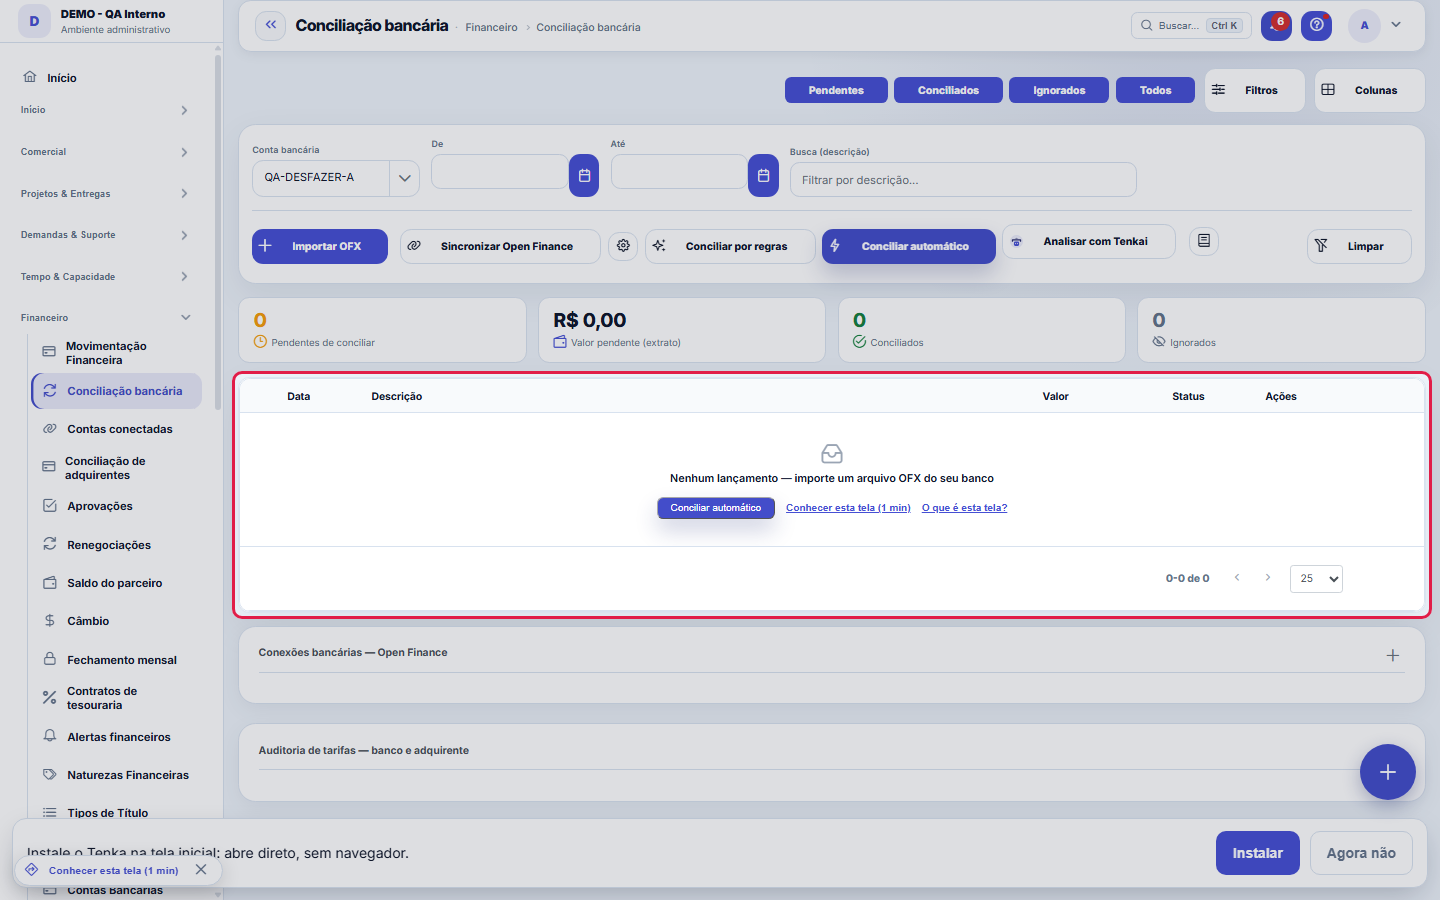The height and width of the screenshot is (900, 1440).
Task: Go to previous results page arrow
Action: (1237, 578)
